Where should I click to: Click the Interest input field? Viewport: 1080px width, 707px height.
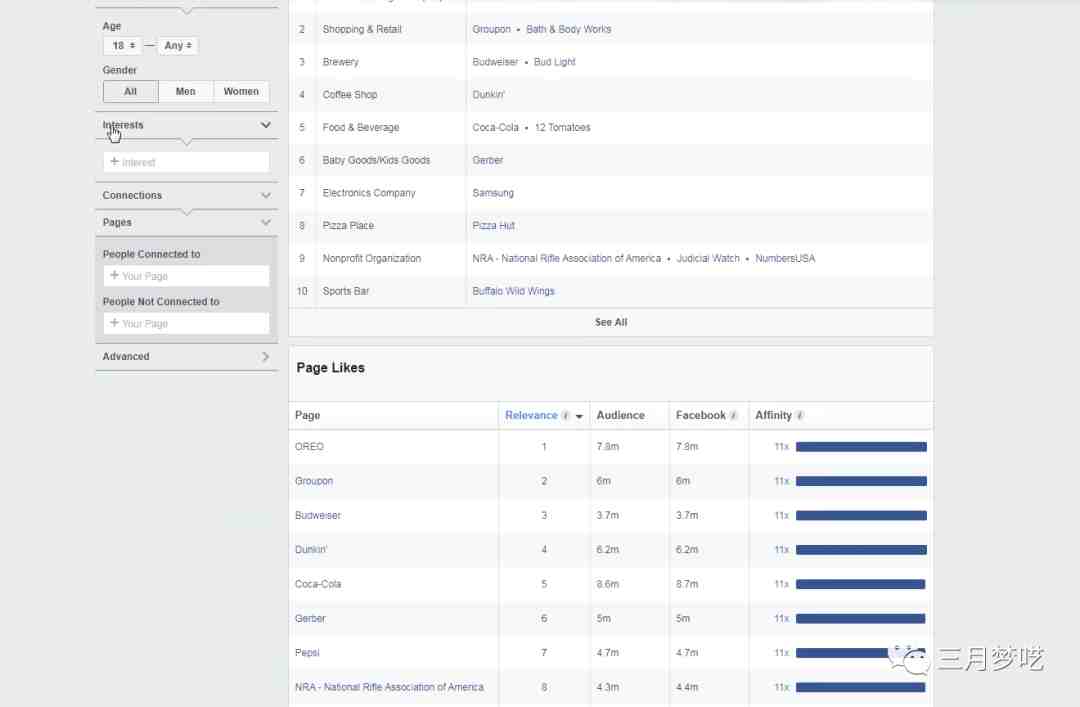[186, 162]
